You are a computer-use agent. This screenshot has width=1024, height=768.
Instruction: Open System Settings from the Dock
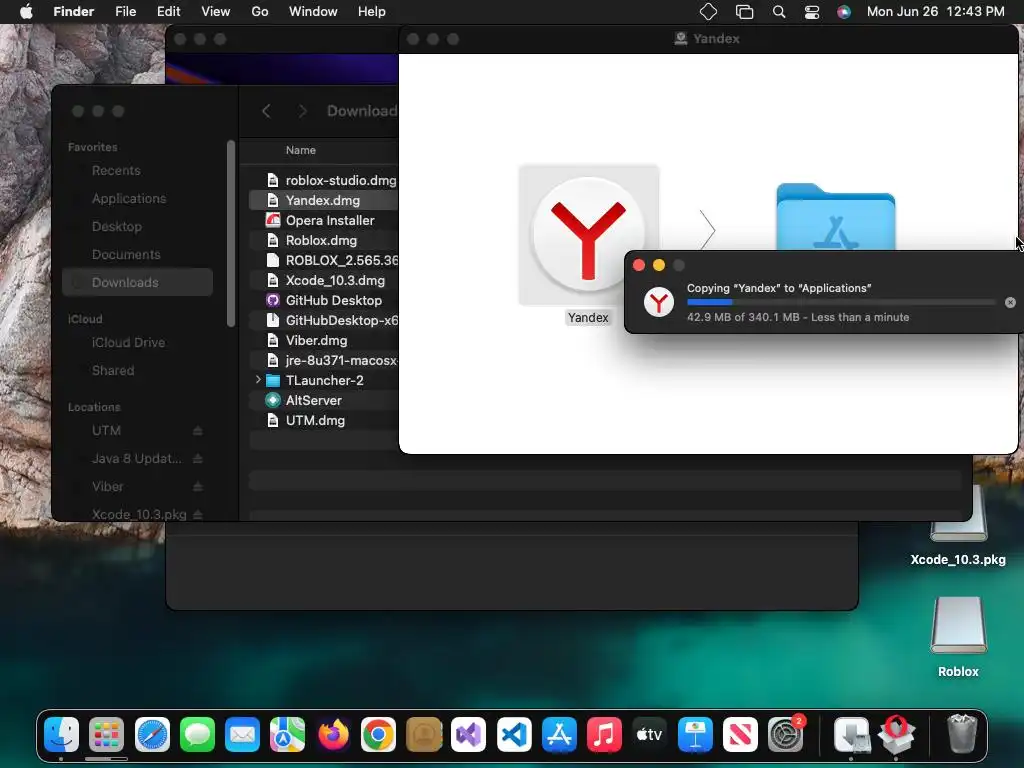pos(786,735)
